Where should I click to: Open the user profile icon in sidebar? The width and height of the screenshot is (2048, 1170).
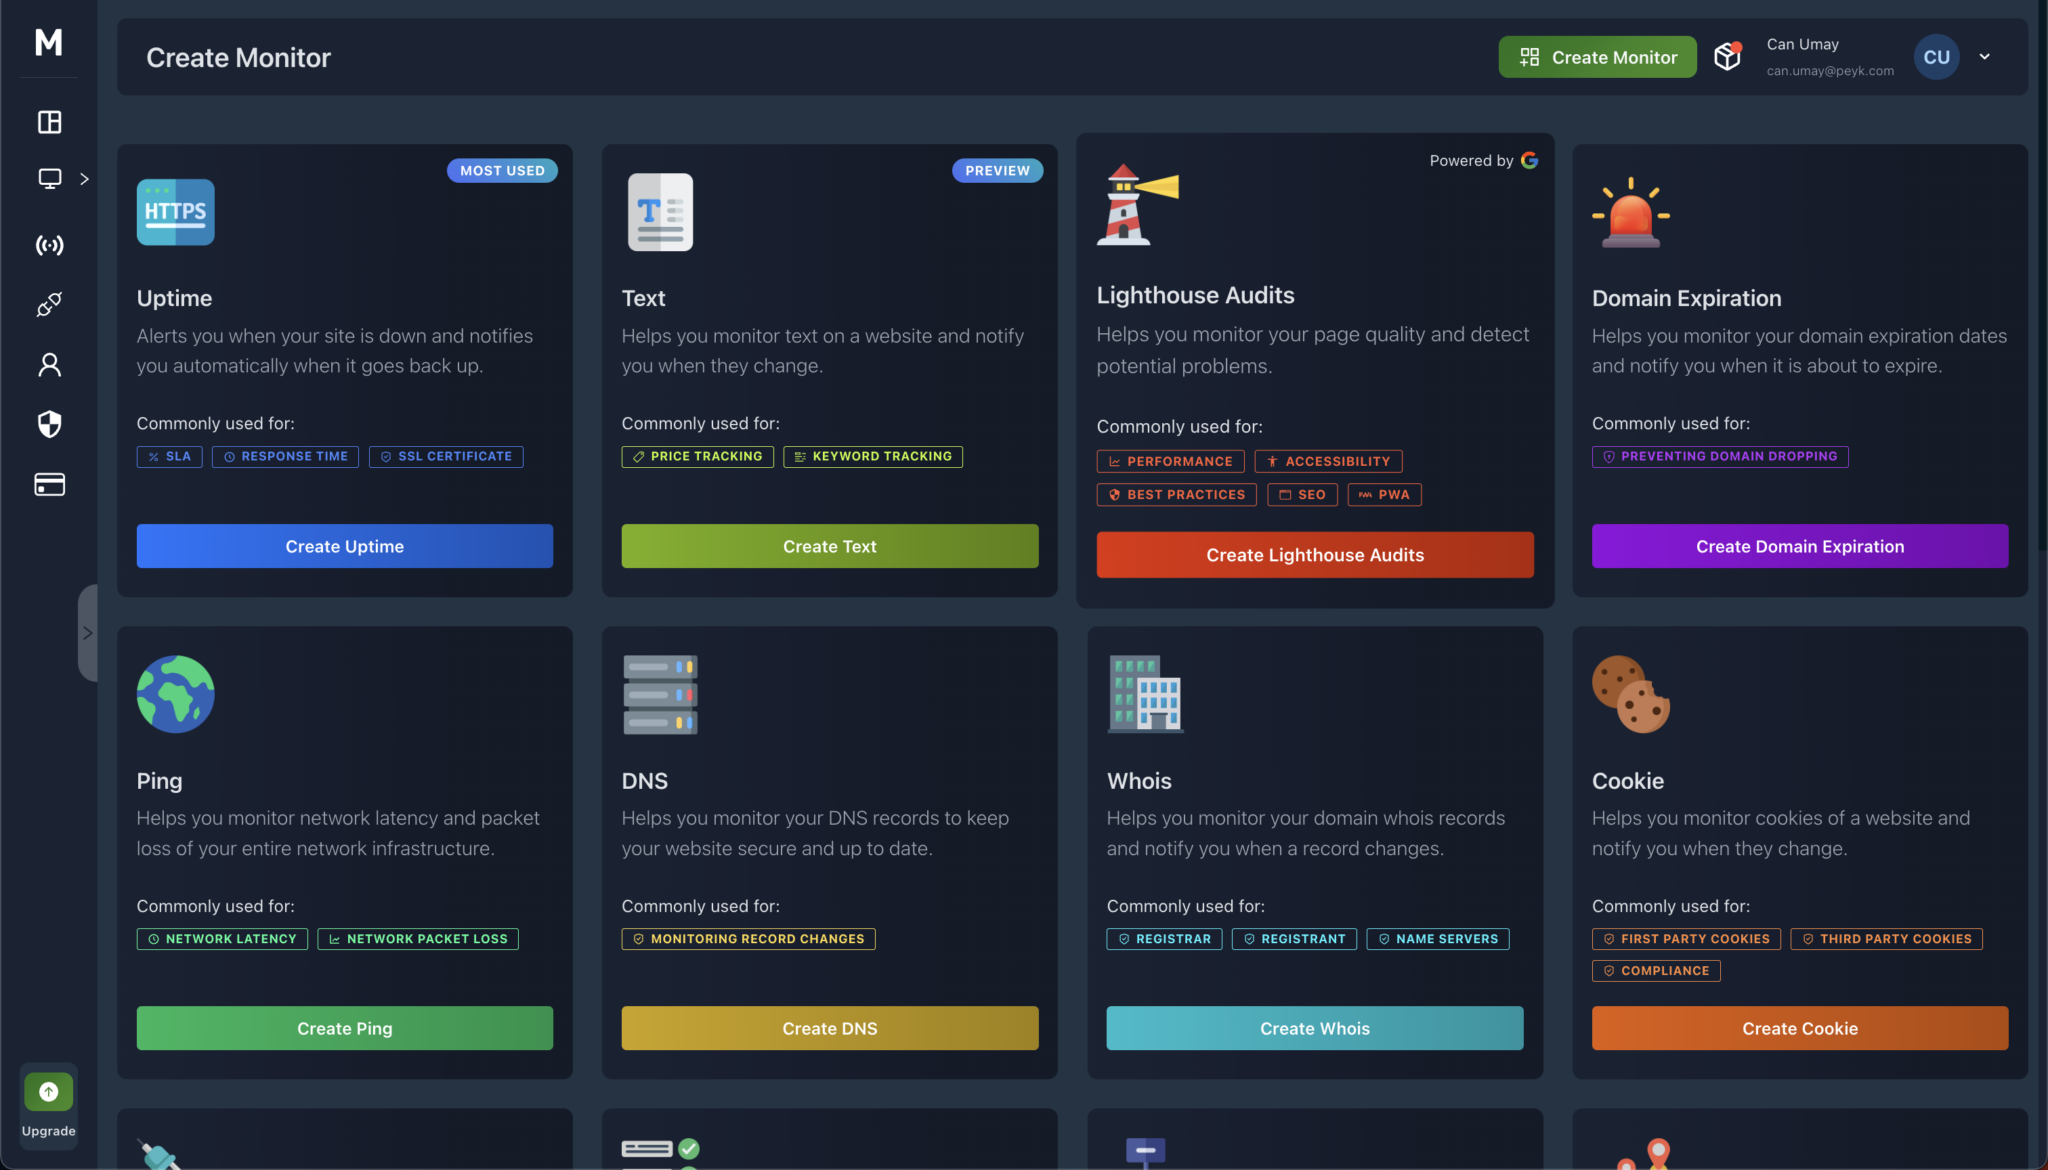click(x=49, y=365)
